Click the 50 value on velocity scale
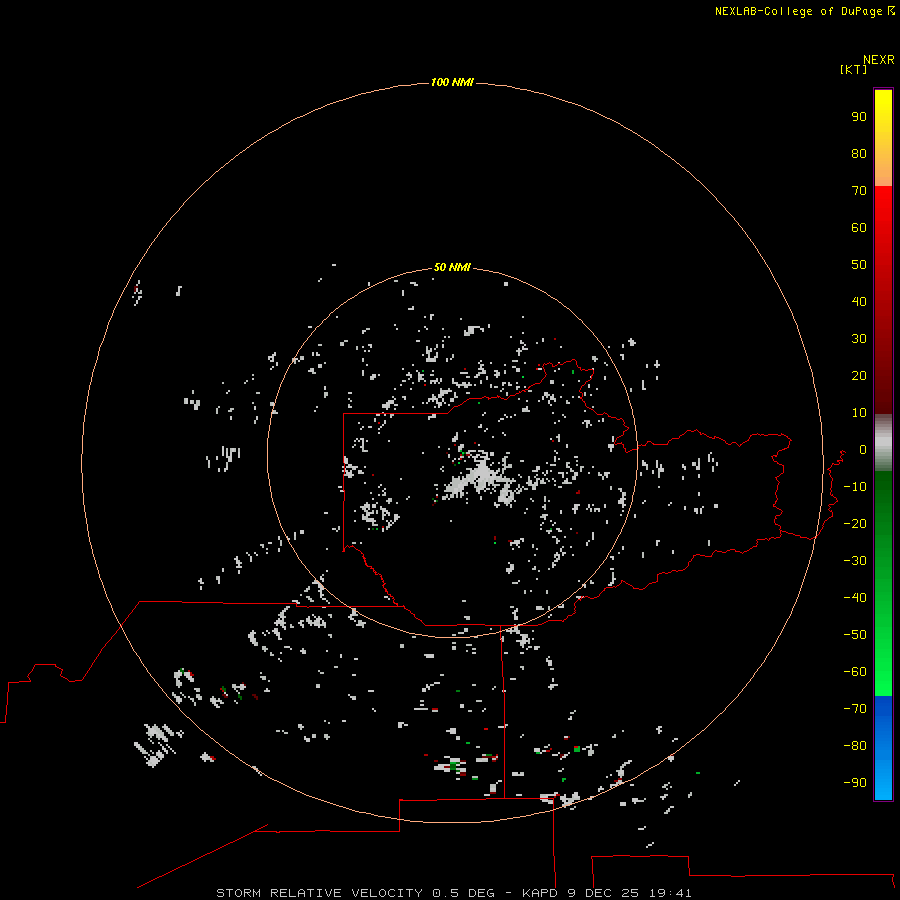The height and width of the screenshot is (900, 900). (859, 265)
